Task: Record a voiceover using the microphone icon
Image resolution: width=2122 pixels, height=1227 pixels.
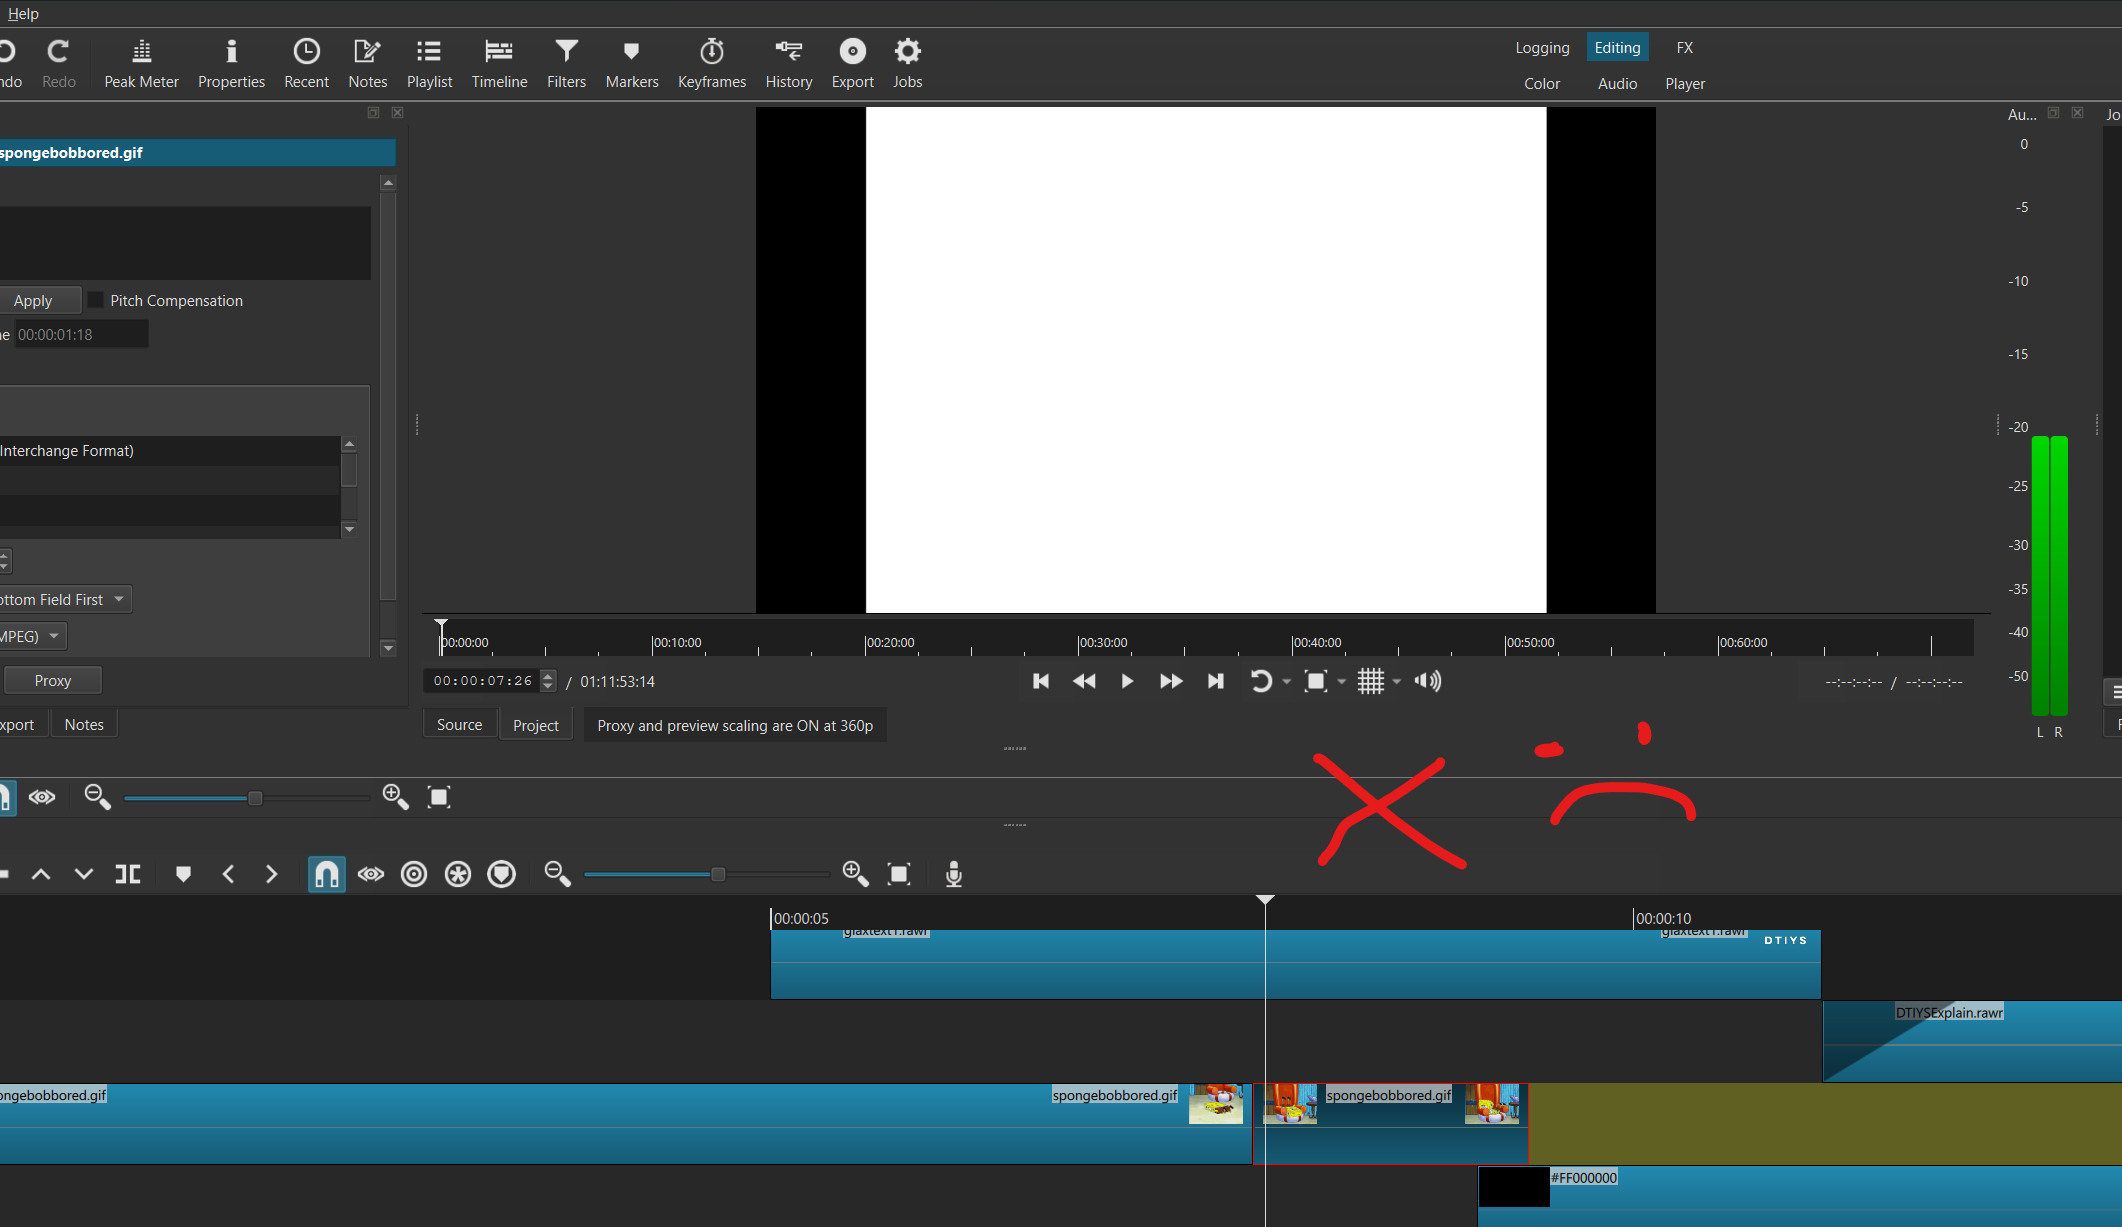Action: [954, 873]
